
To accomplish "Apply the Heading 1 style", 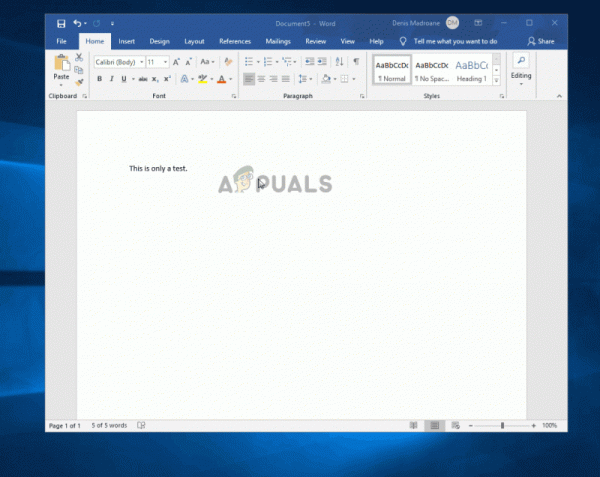I will pos(471,71).
